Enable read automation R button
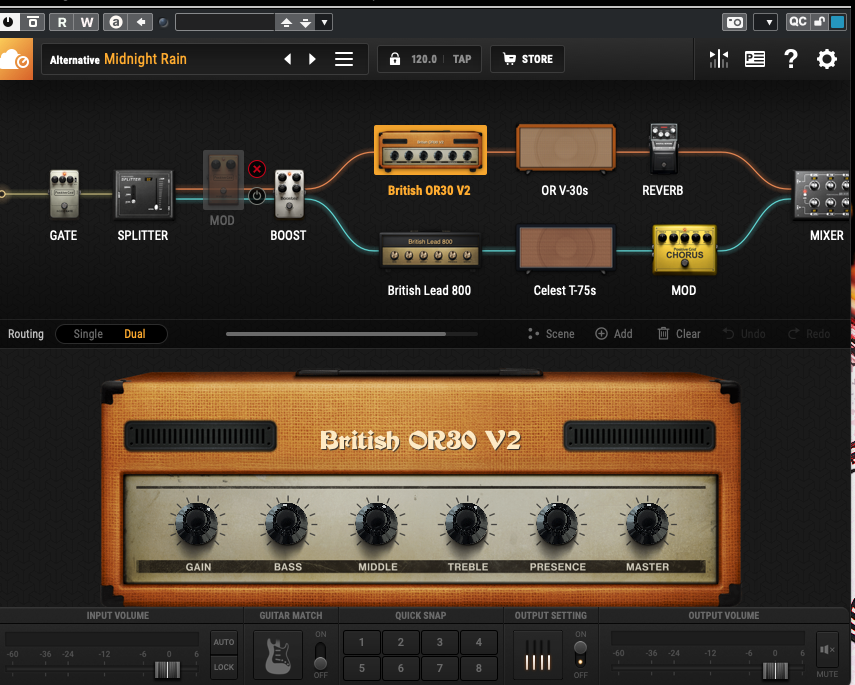855x685 pixels. click(x=62, y=22)
